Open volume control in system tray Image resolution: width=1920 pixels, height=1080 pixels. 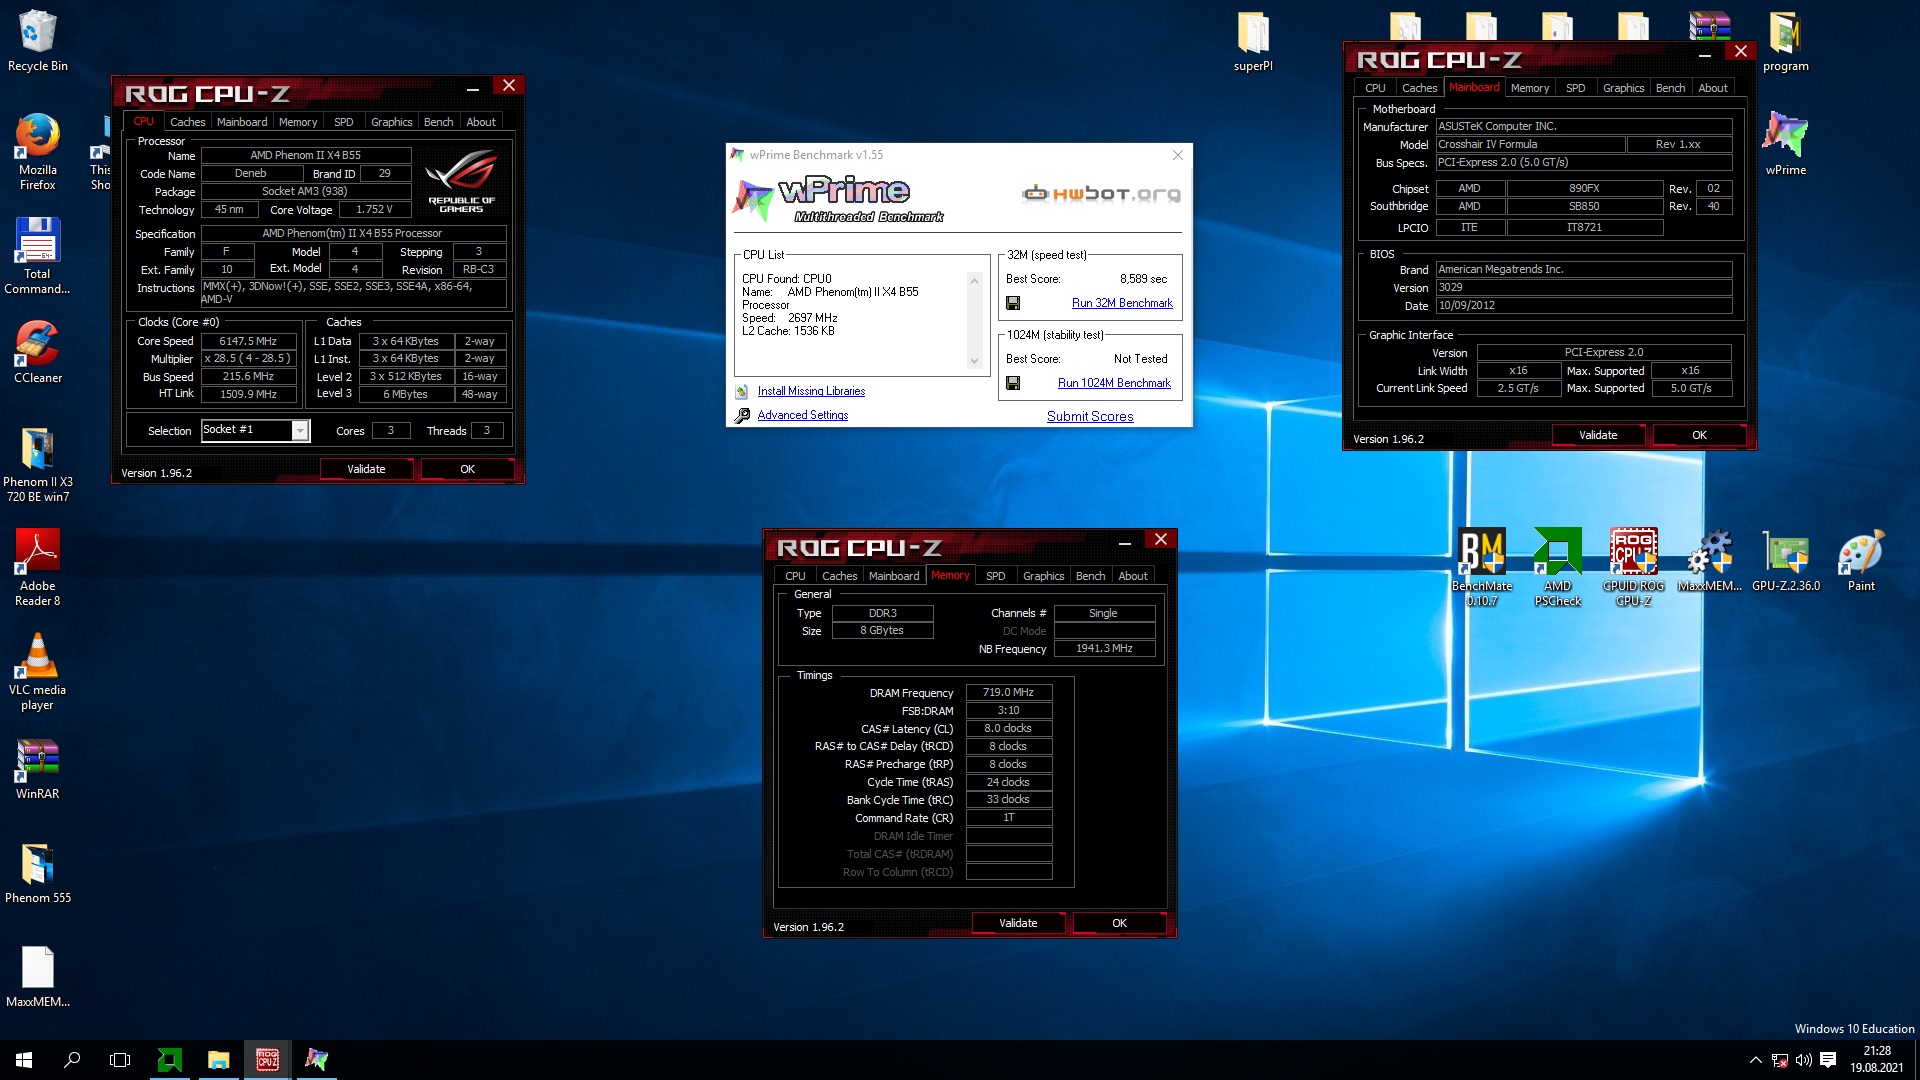pos(1803,1060)
